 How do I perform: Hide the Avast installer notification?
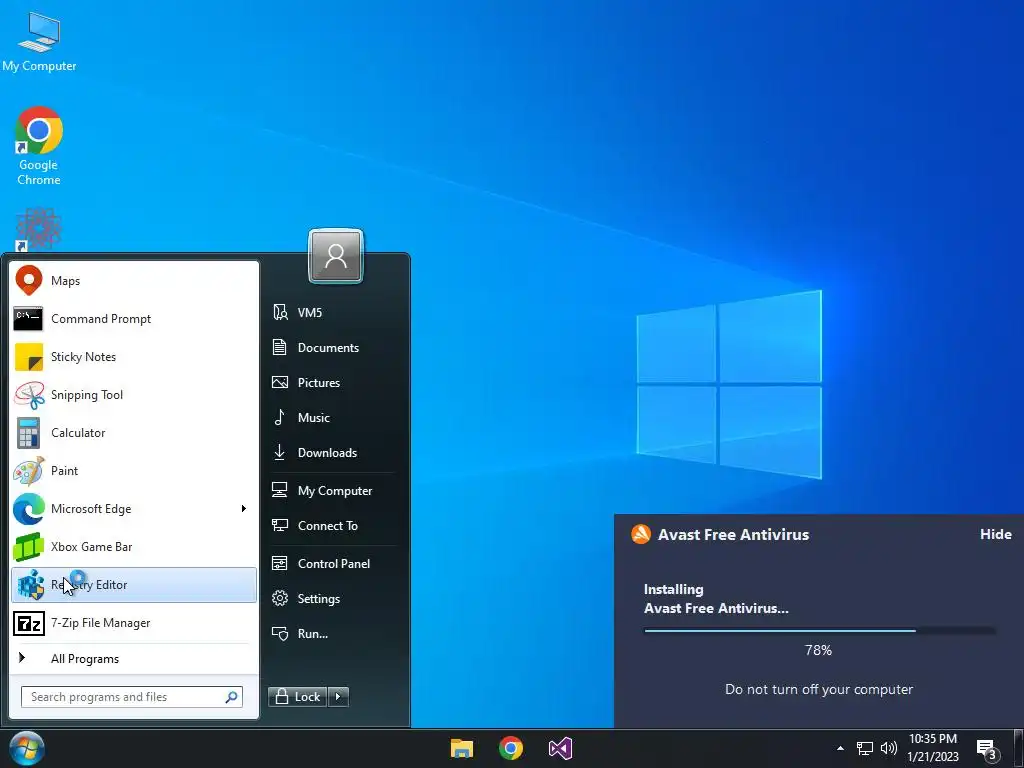click(x=995, y=534)
